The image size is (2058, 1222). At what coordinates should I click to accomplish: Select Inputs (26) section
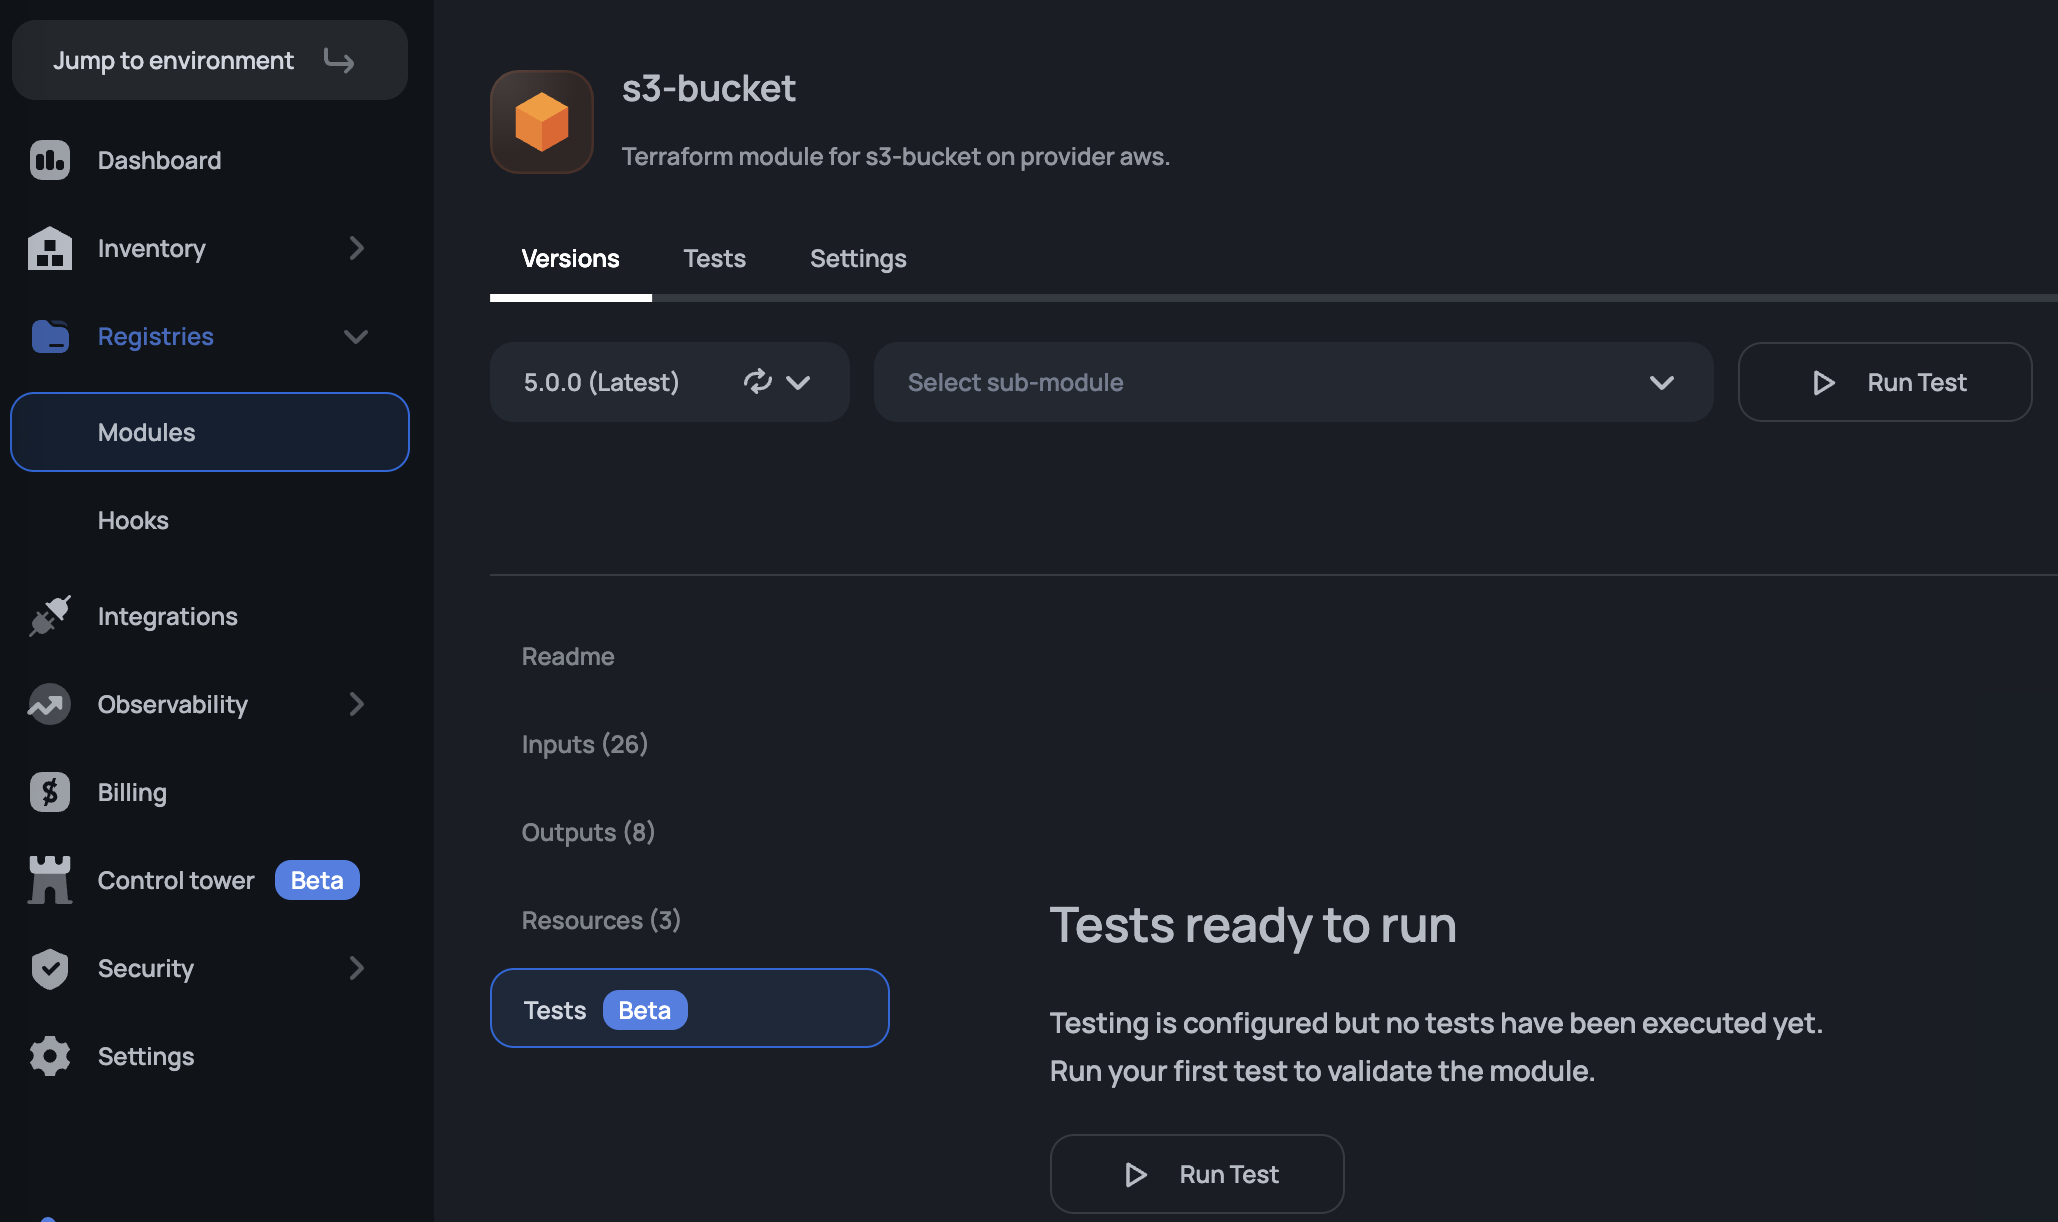(584, 744)
